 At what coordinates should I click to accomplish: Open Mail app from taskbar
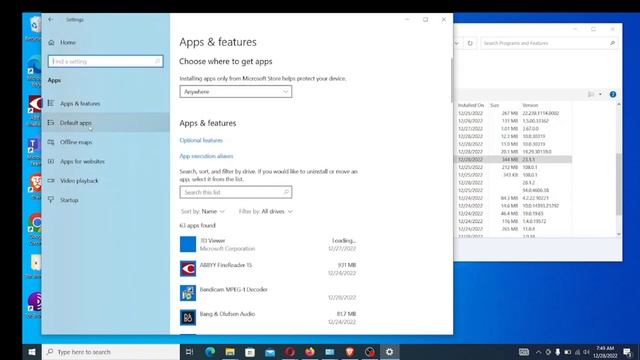(x=270, y=352)
